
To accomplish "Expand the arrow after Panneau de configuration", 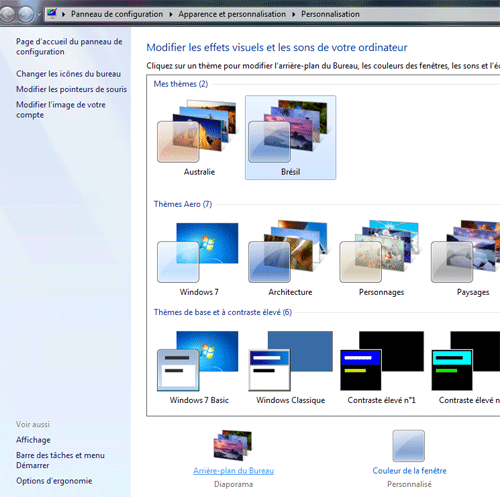I will pos(171,14).
